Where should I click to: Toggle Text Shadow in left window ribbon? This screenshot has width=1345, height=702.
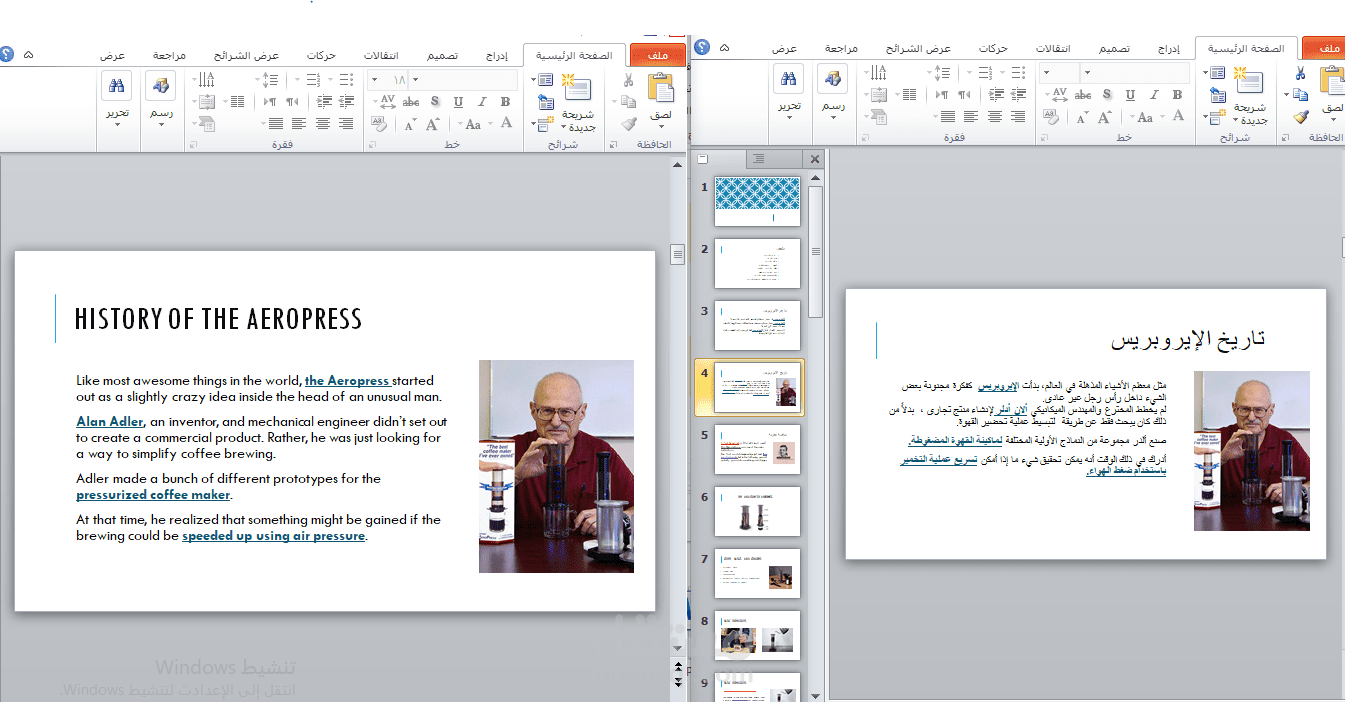(435, 101)
